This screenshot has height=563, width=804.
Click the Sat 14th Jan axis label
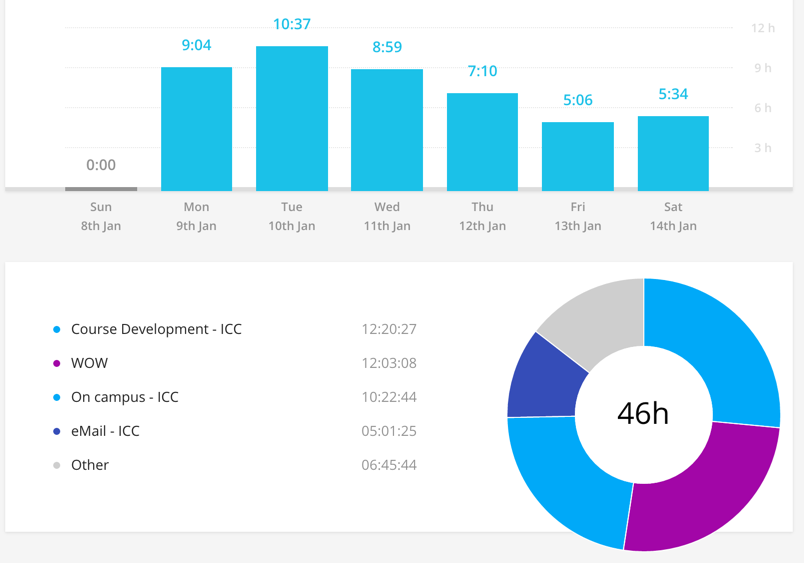pyautogui.click(x=673, y=216)
